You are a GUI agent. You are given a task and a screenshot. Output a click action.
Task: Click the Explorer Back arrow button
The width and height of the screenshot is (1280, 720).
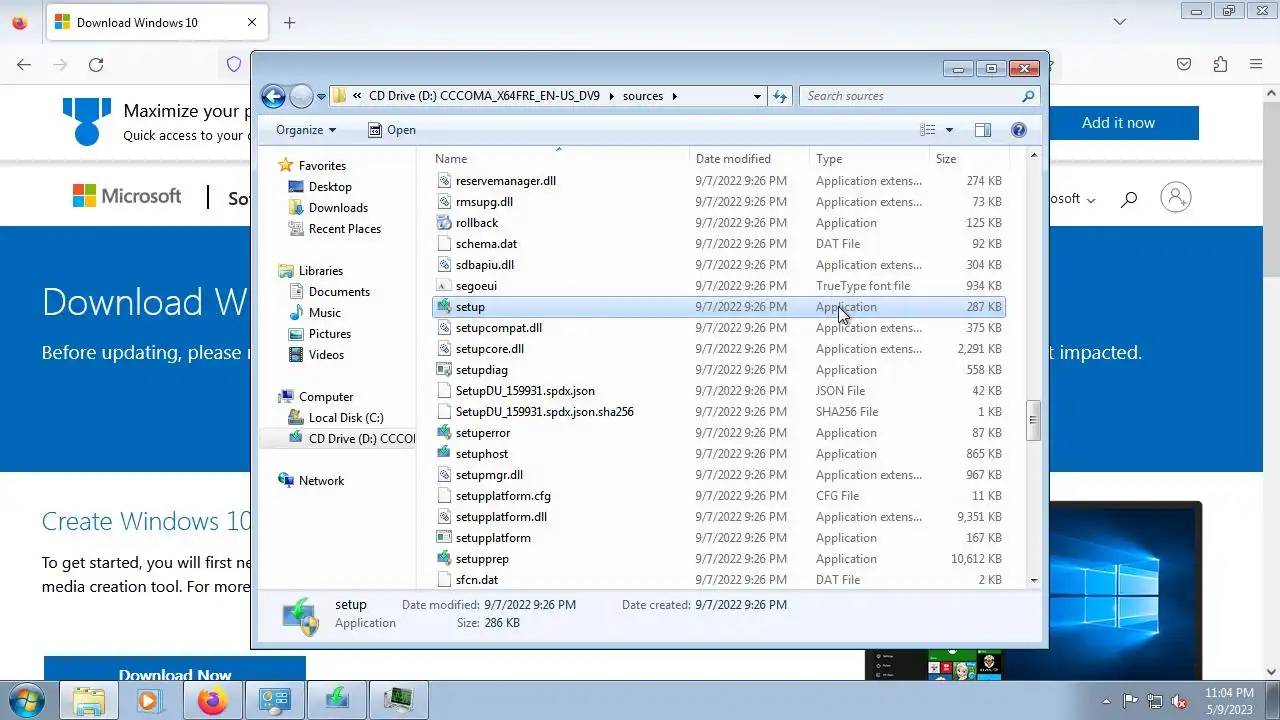click(273, 96)
